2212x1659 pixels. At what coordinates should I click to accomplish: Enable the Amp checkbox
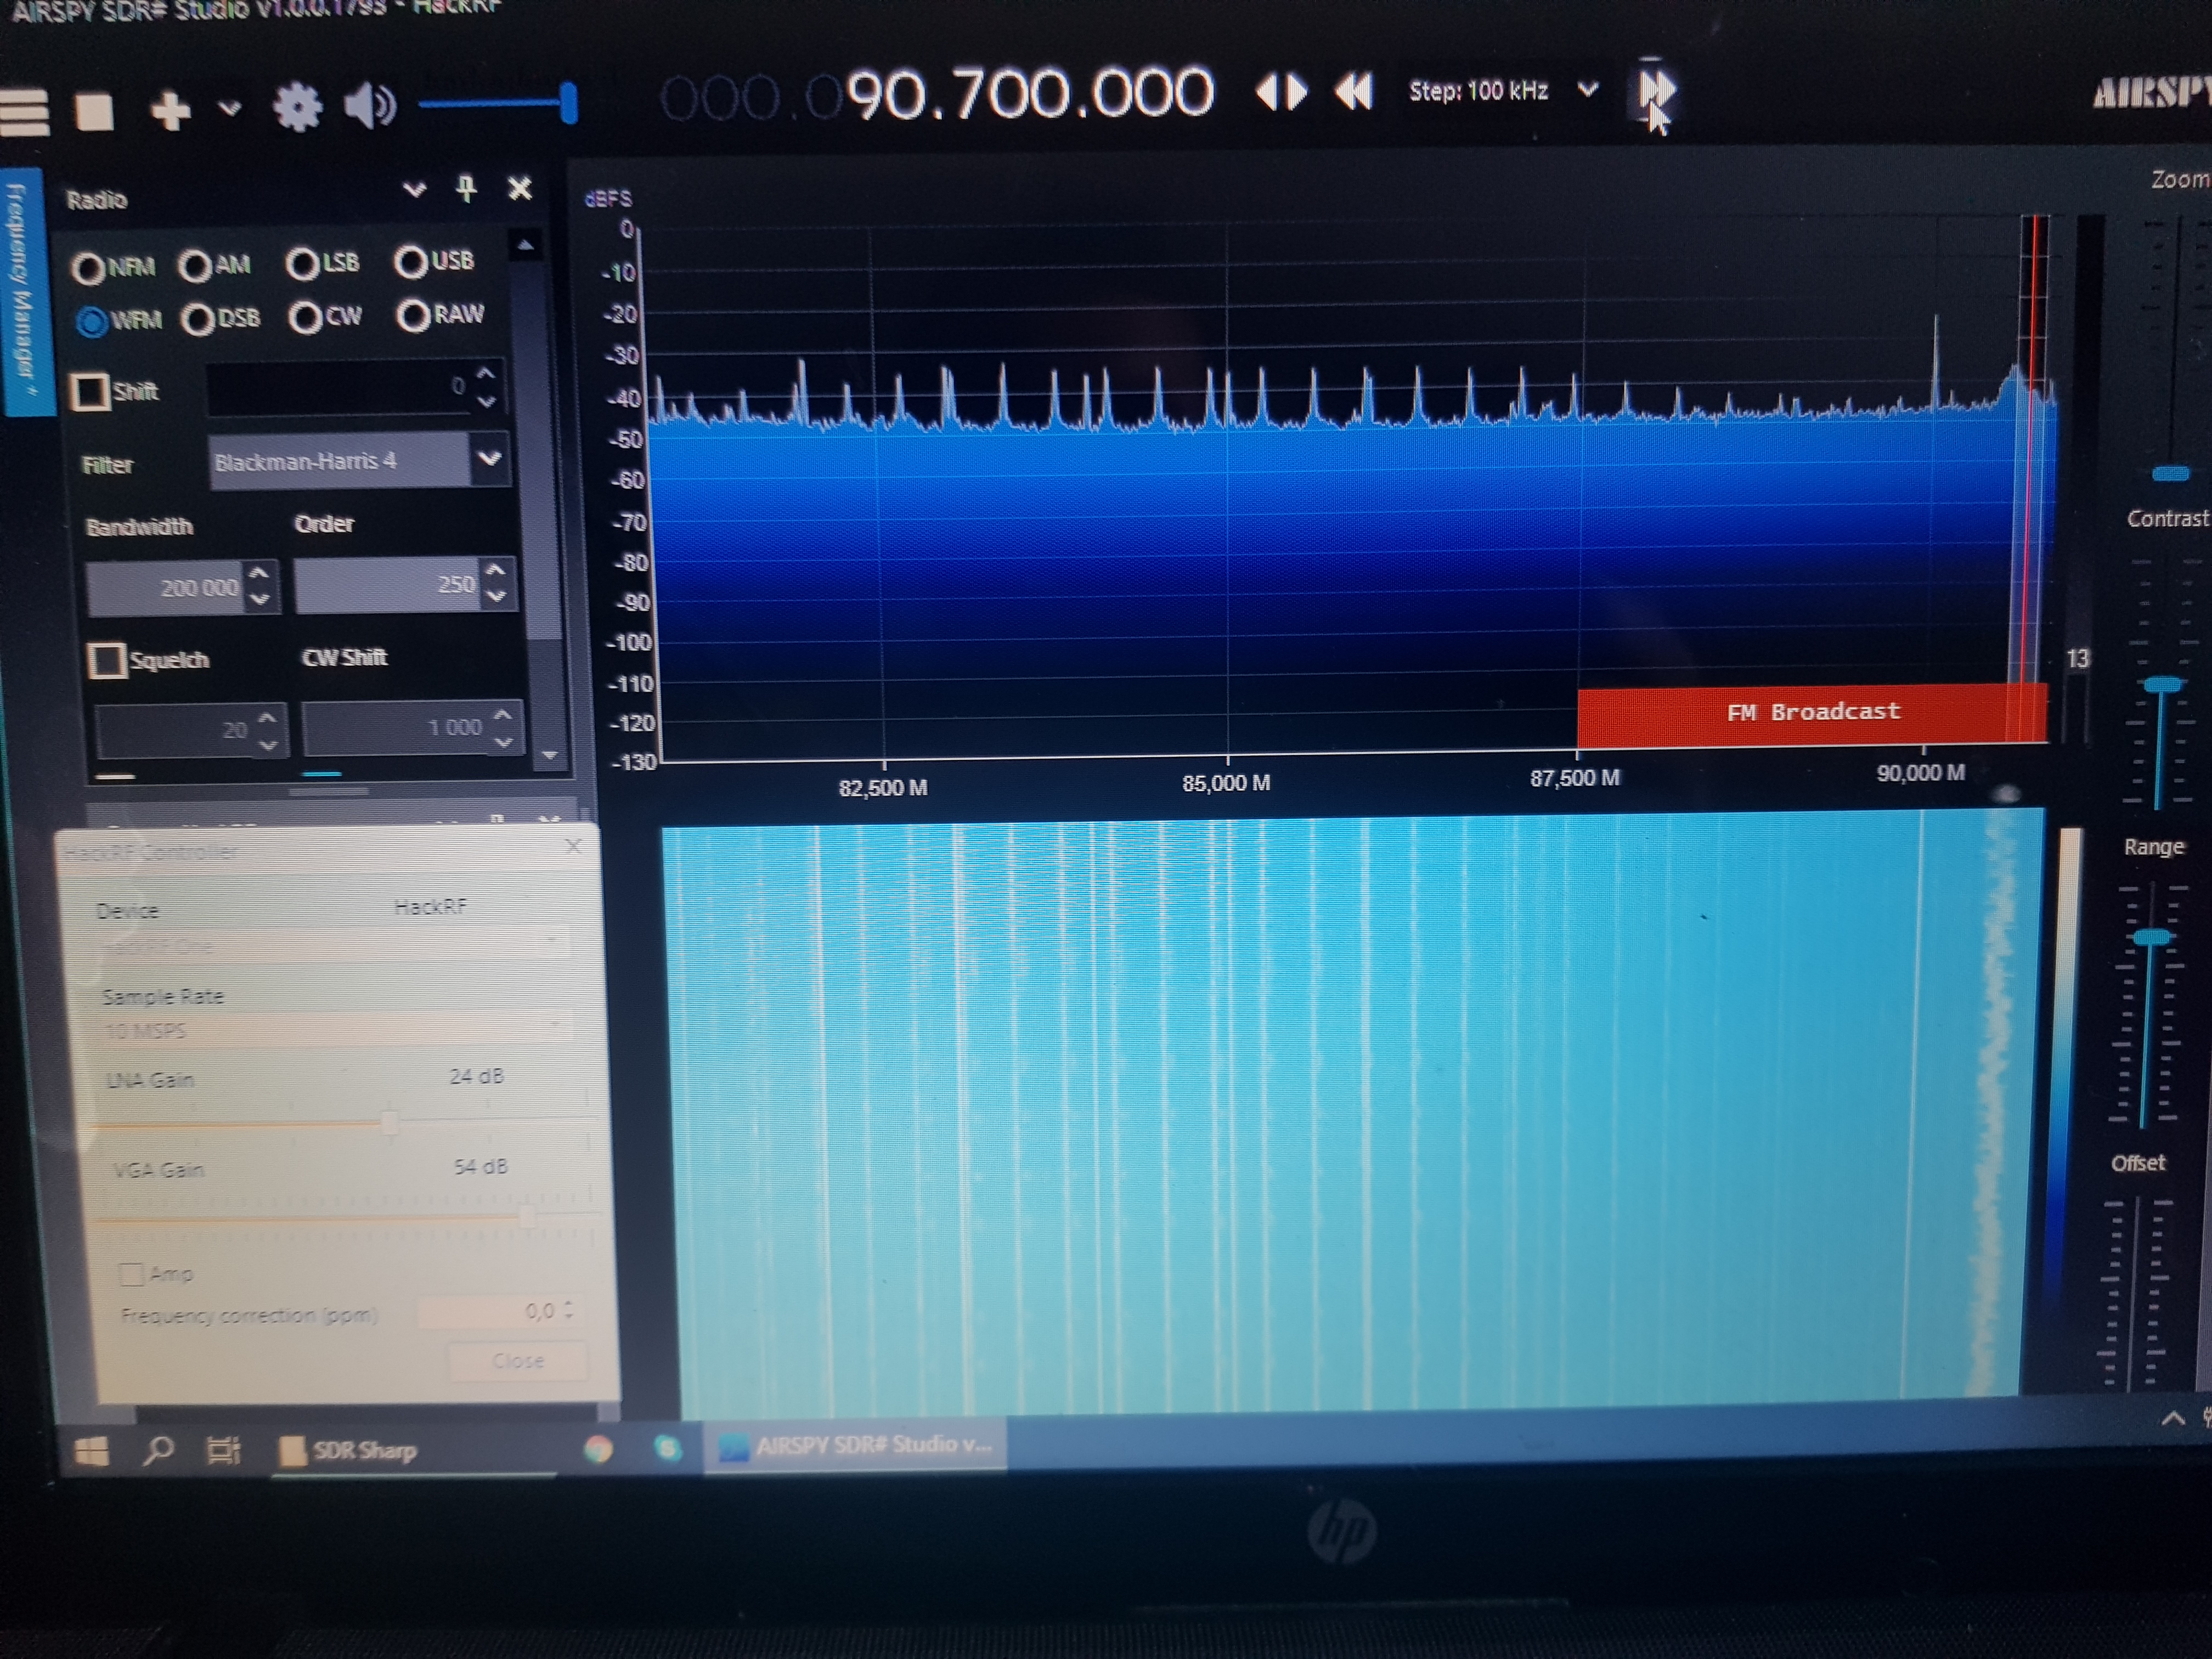click(x=131, y=1274)
